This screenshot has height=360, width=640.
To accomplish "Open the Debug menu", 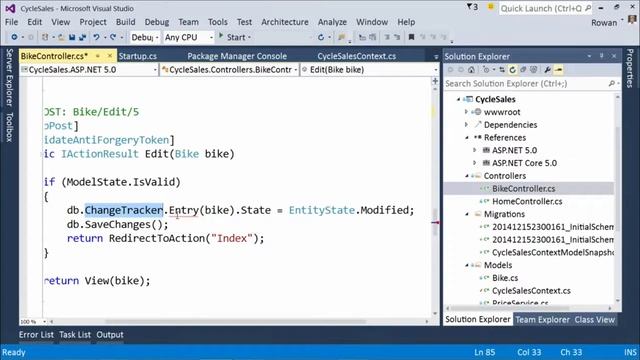I will point(157,22).
